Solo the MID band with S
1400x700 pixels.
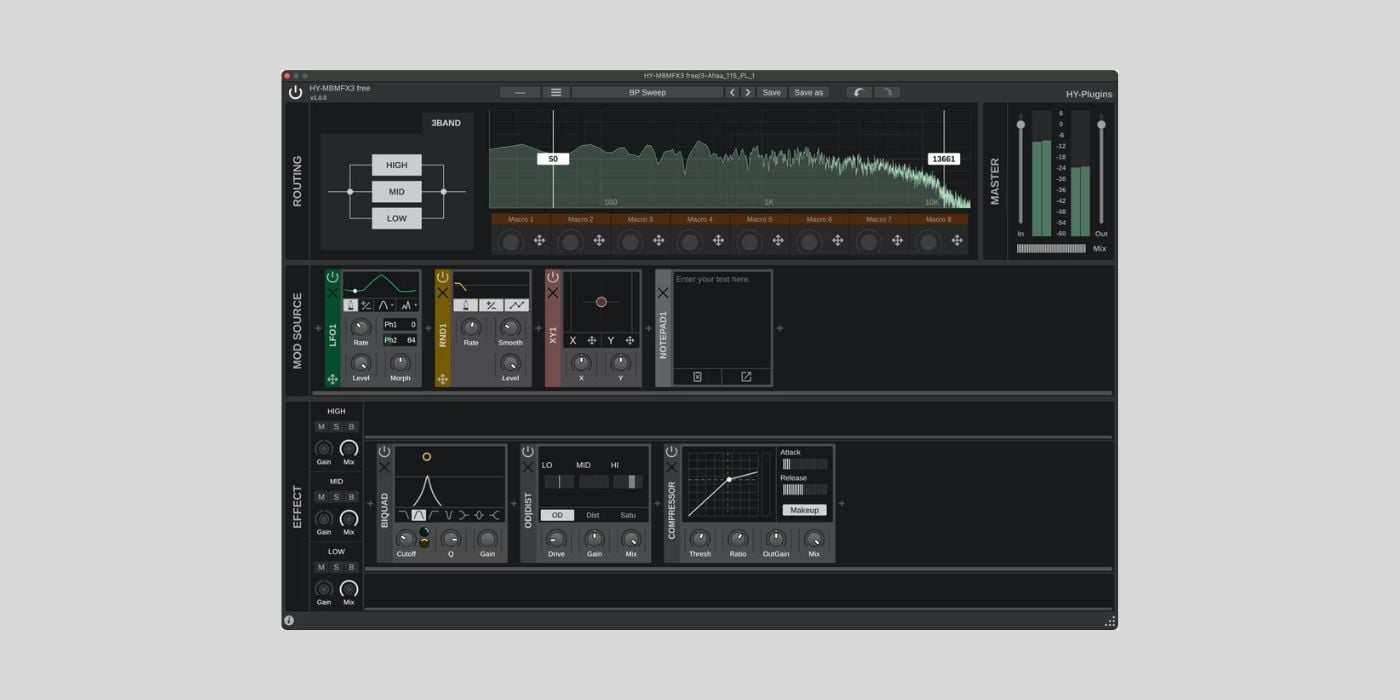click(336, 497)
